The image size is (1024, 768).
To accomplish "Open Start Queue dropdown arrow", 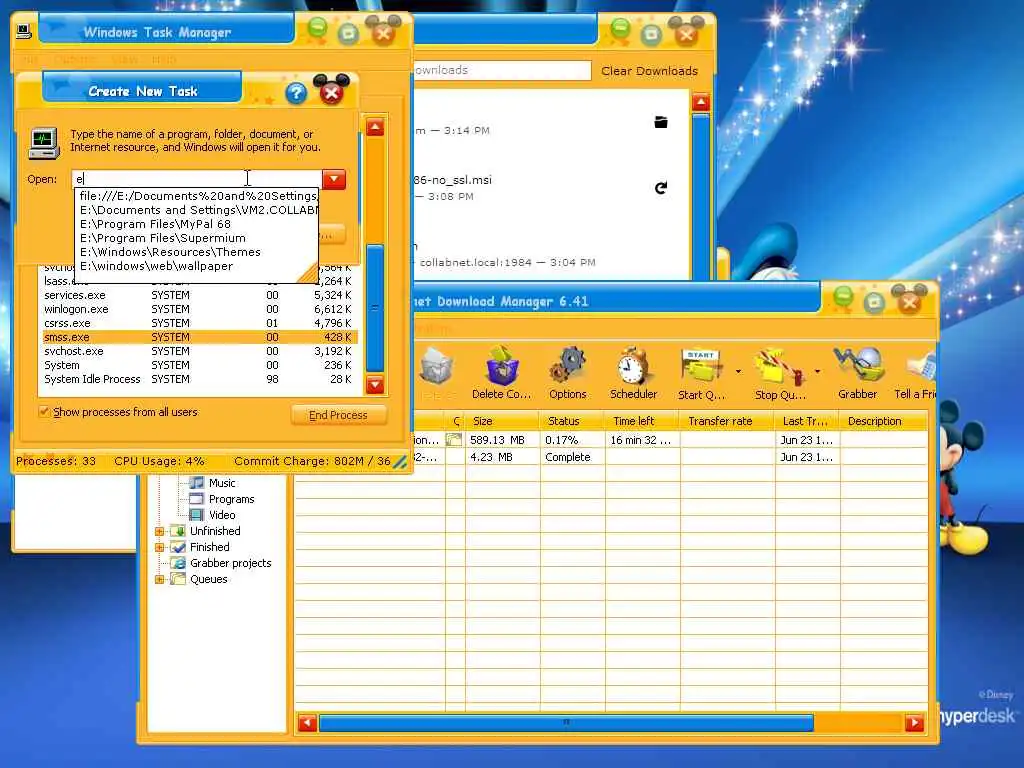I will point(738,372).
